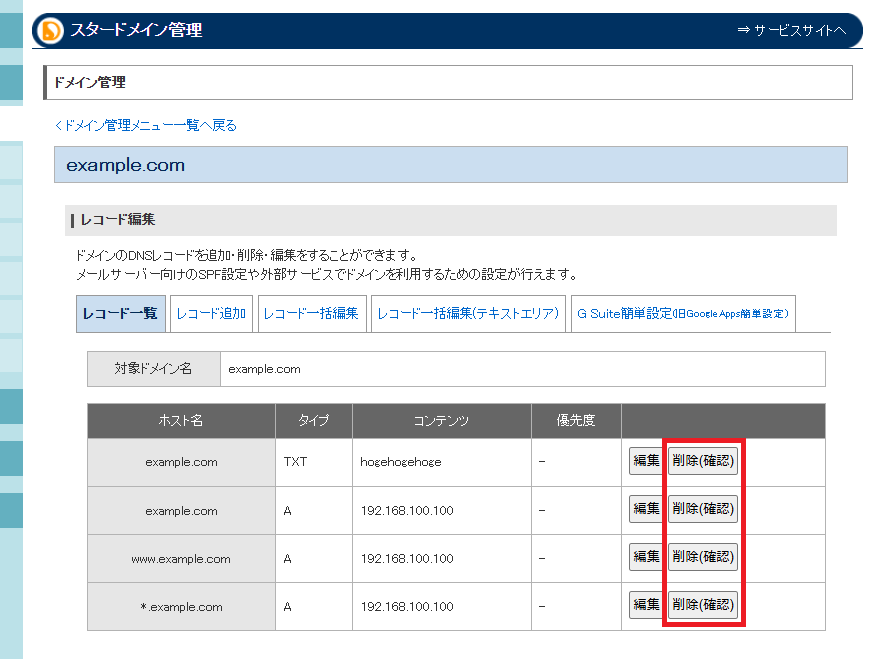Click 編集 for the TXT hogehogehoge record
This screenshot has width=874, height=659.
tap(647, 461)
